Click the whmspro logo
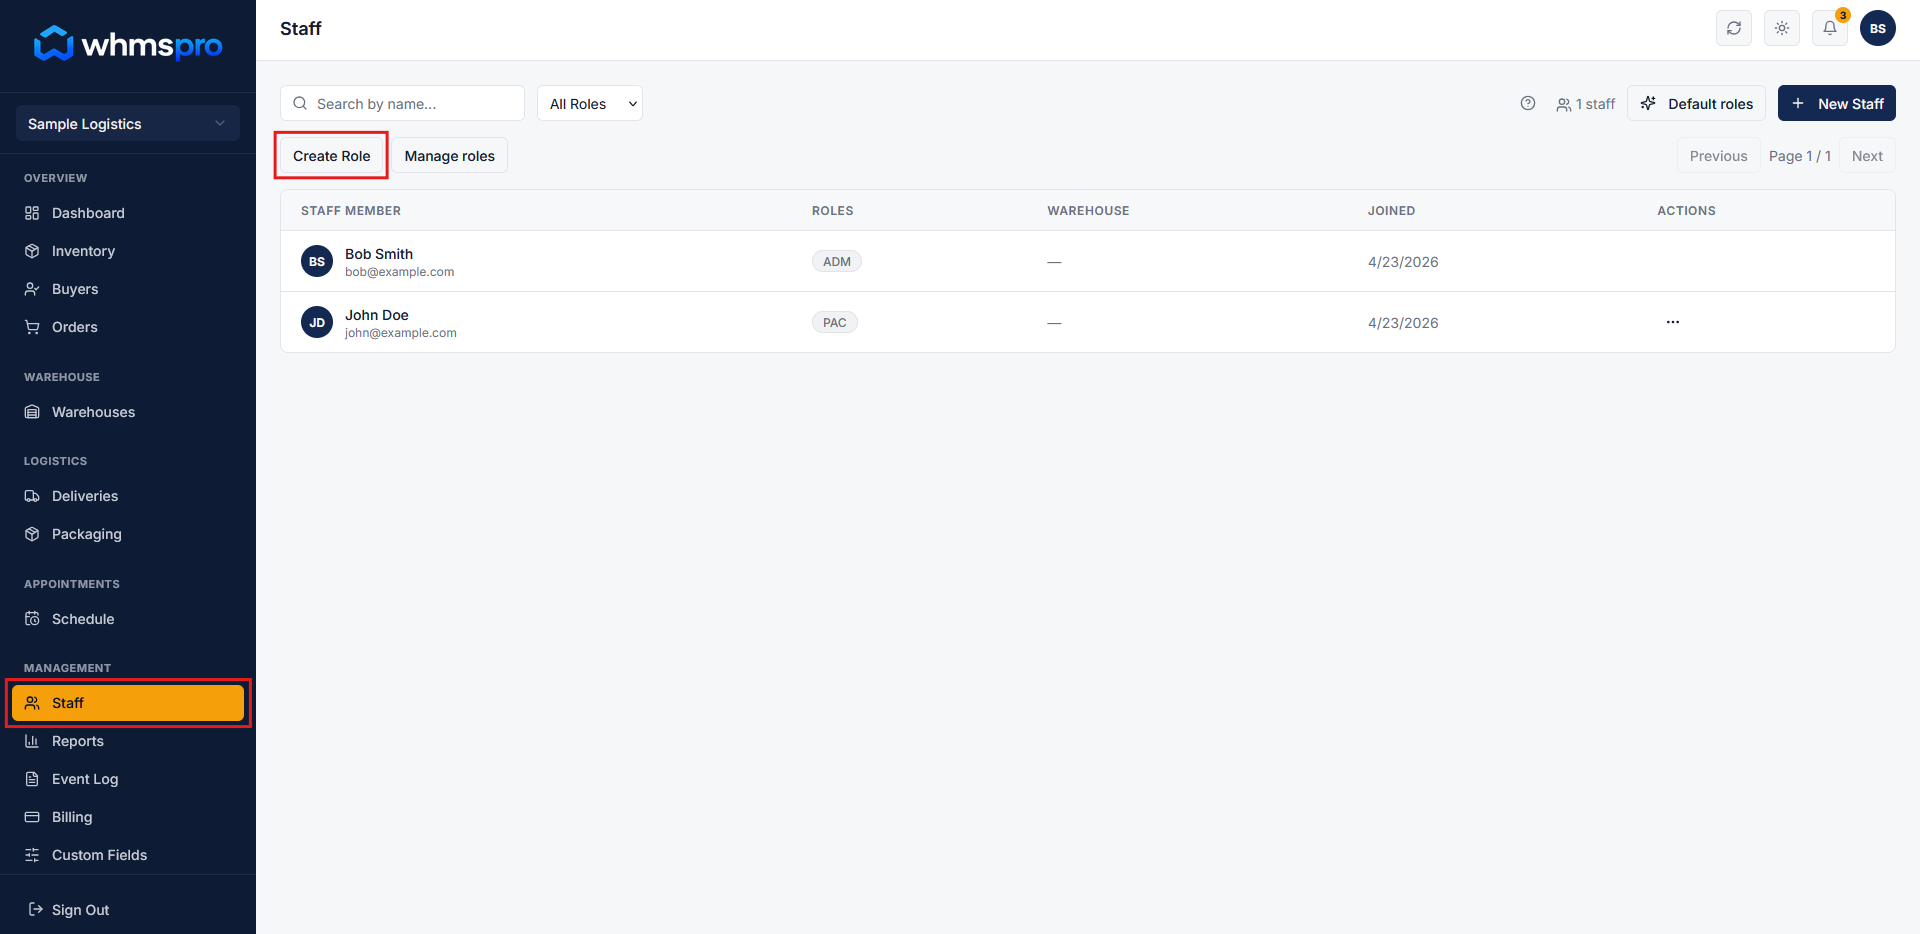 click(128, 44)
